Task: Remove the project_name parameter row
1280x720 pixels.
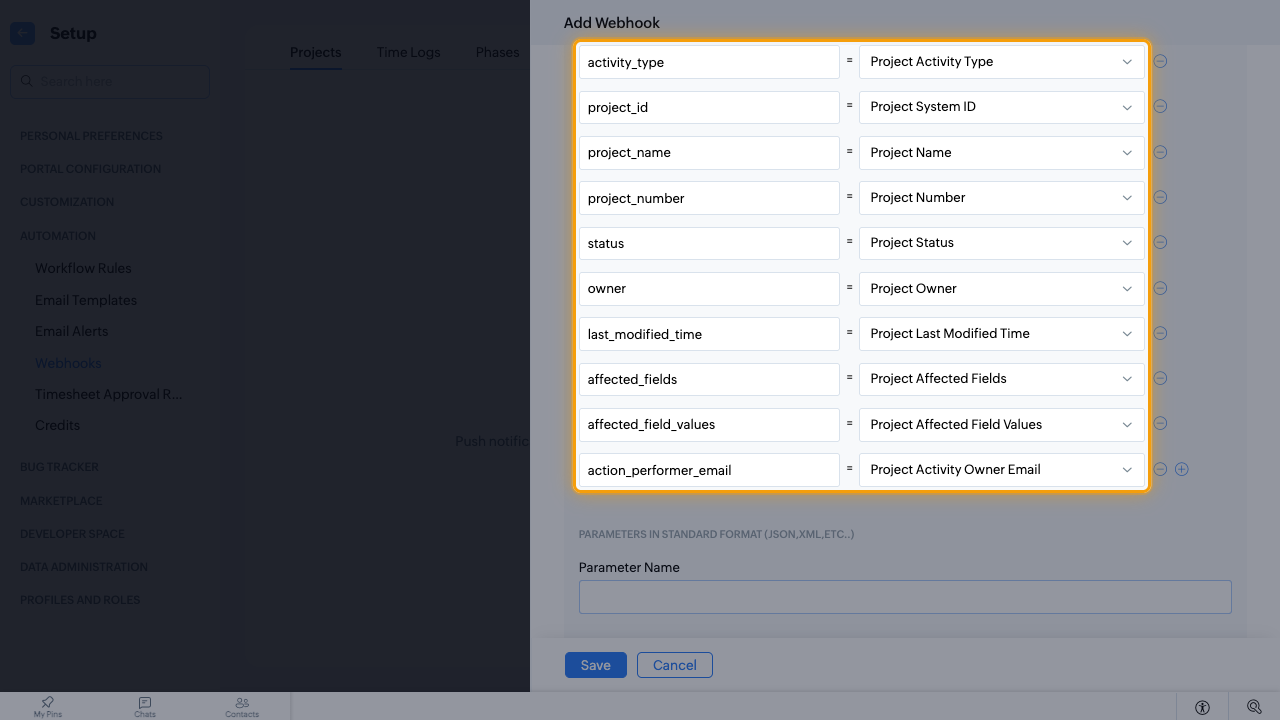Action: 1160,152
